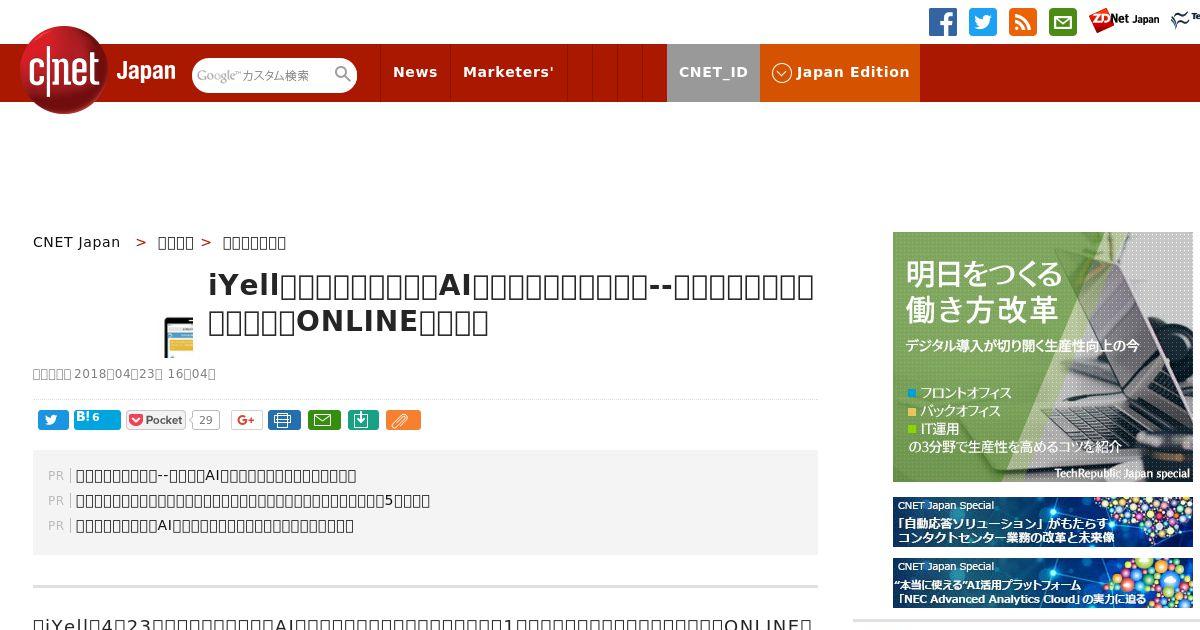Image resolution: width=1200 pixels, height=630 pixels.
Task: Open the auto-response solution special banner
Action: [1043, 522]
